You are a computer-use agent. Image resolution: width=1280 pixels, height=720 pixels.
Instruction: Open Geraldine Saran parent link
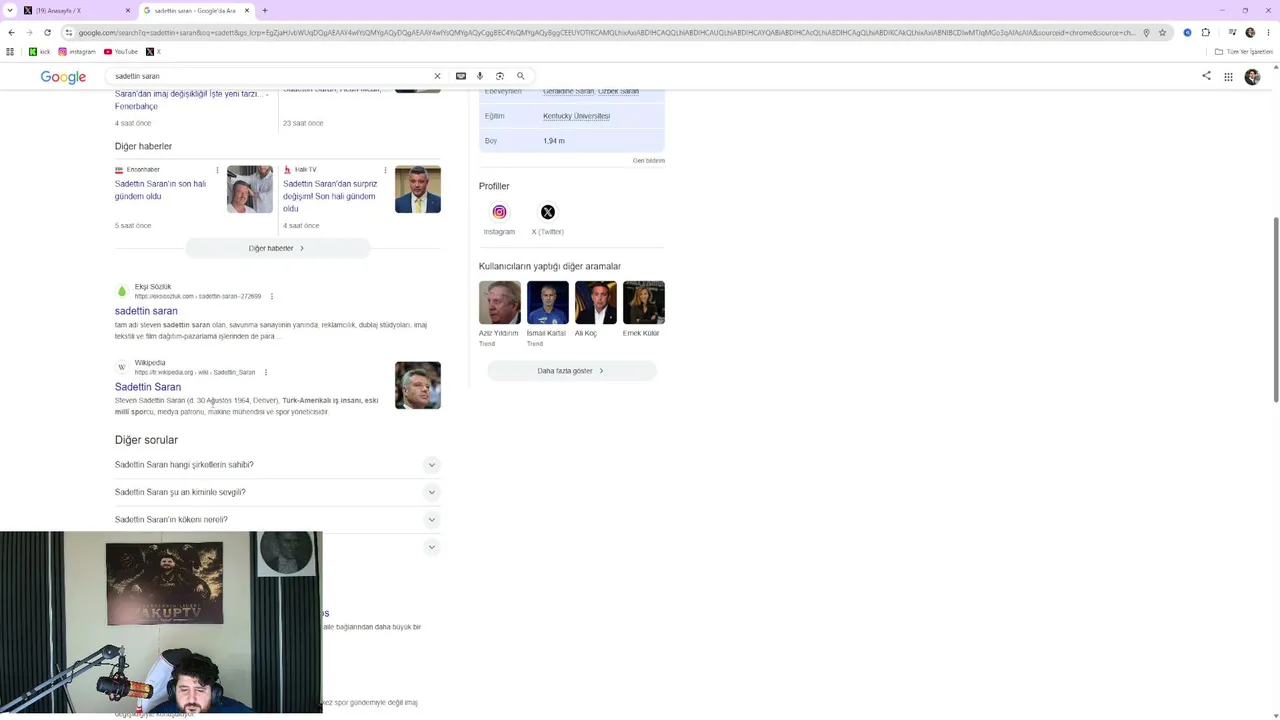[x=568, y=92]
